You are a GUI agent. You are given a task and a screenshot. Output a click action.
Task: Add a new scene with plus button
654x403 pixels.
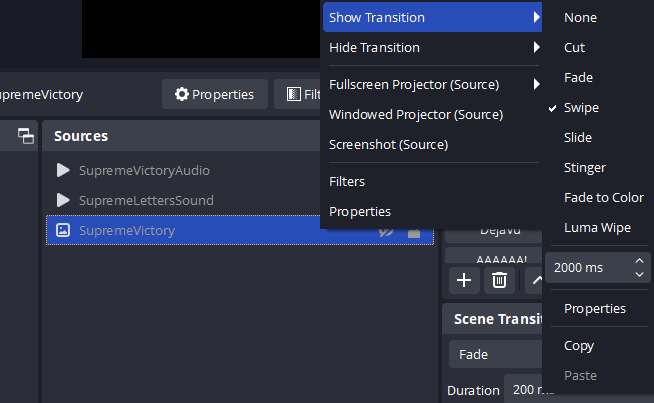click(x=464, y=280)
